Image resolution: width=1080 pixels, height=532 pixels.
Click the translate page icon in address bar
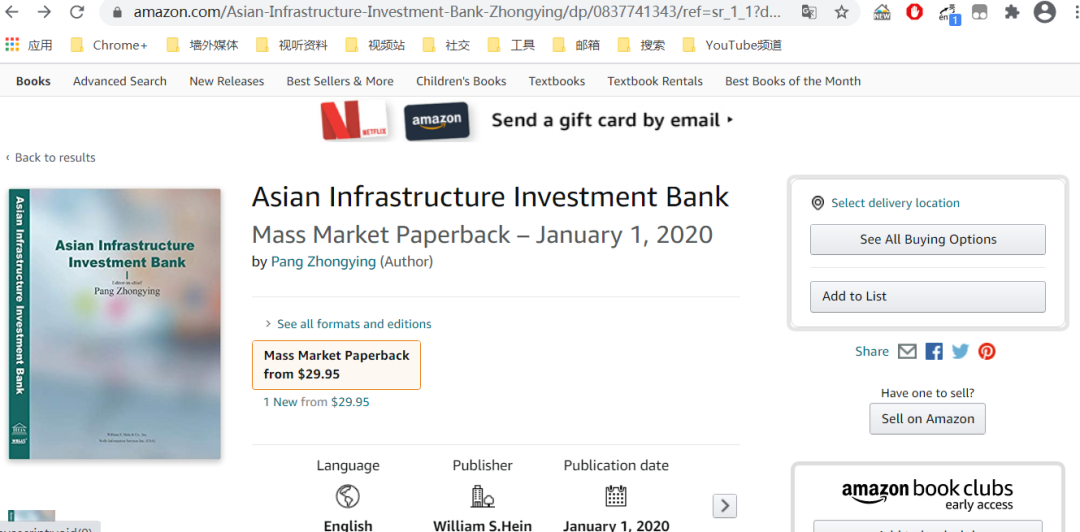coord(809,12)
